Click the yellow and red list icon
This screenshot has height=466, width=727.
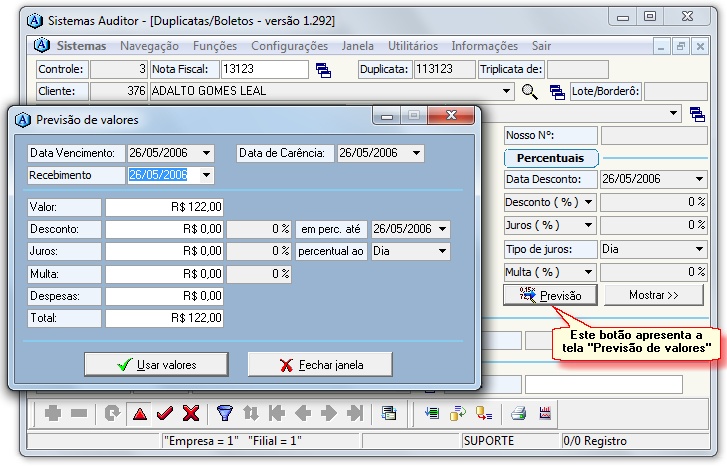coord(484,413)
